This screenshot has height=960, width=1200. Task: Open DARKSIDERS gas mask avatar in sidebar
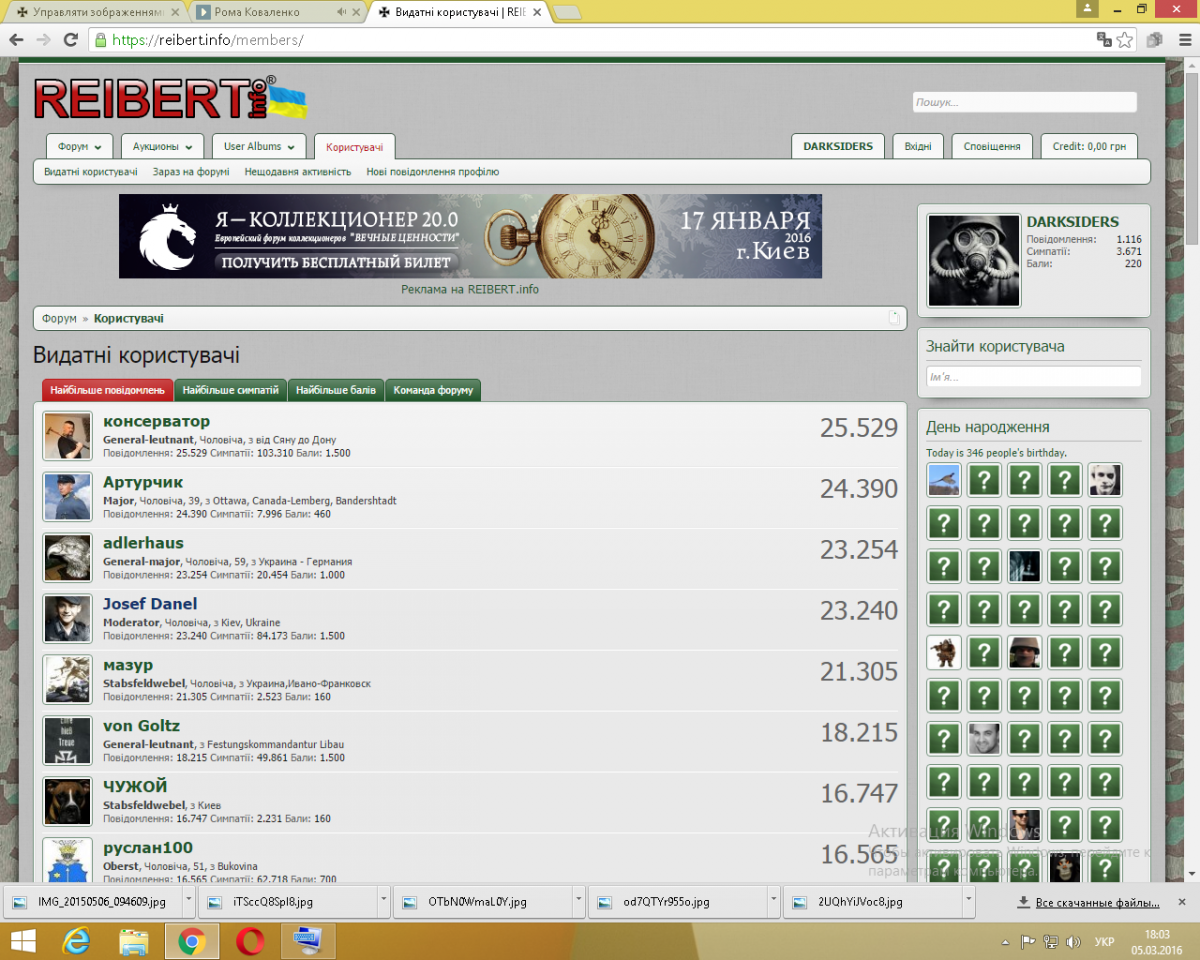[x=974, y=260]
